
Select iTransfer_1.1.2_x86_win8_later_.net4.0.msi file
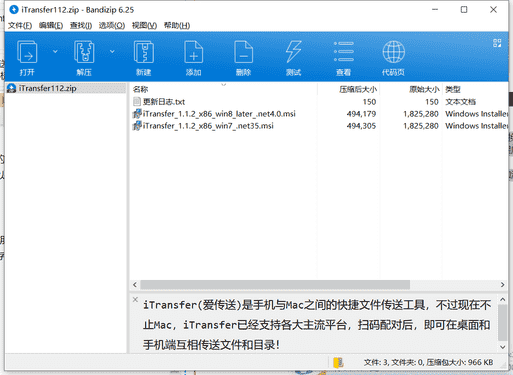click(319, 114)
